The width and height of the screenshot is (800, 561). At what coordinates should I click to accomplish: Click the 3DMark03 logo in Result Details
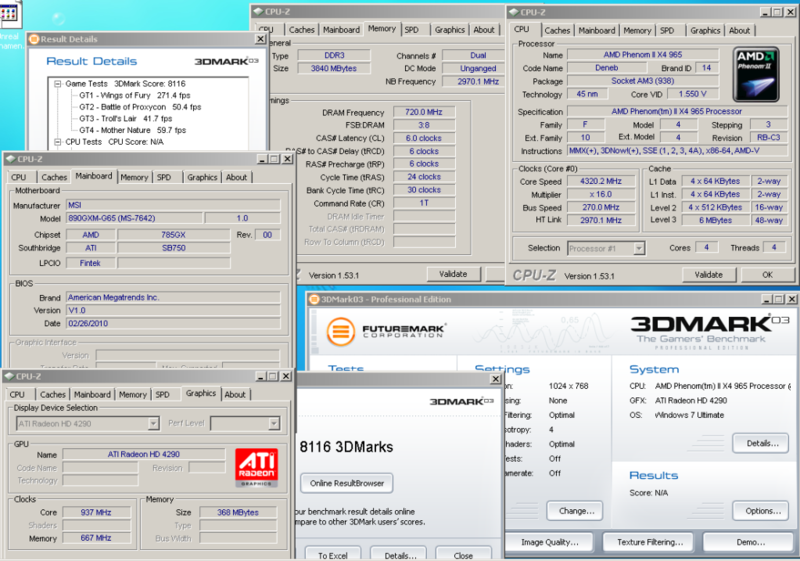229,61
